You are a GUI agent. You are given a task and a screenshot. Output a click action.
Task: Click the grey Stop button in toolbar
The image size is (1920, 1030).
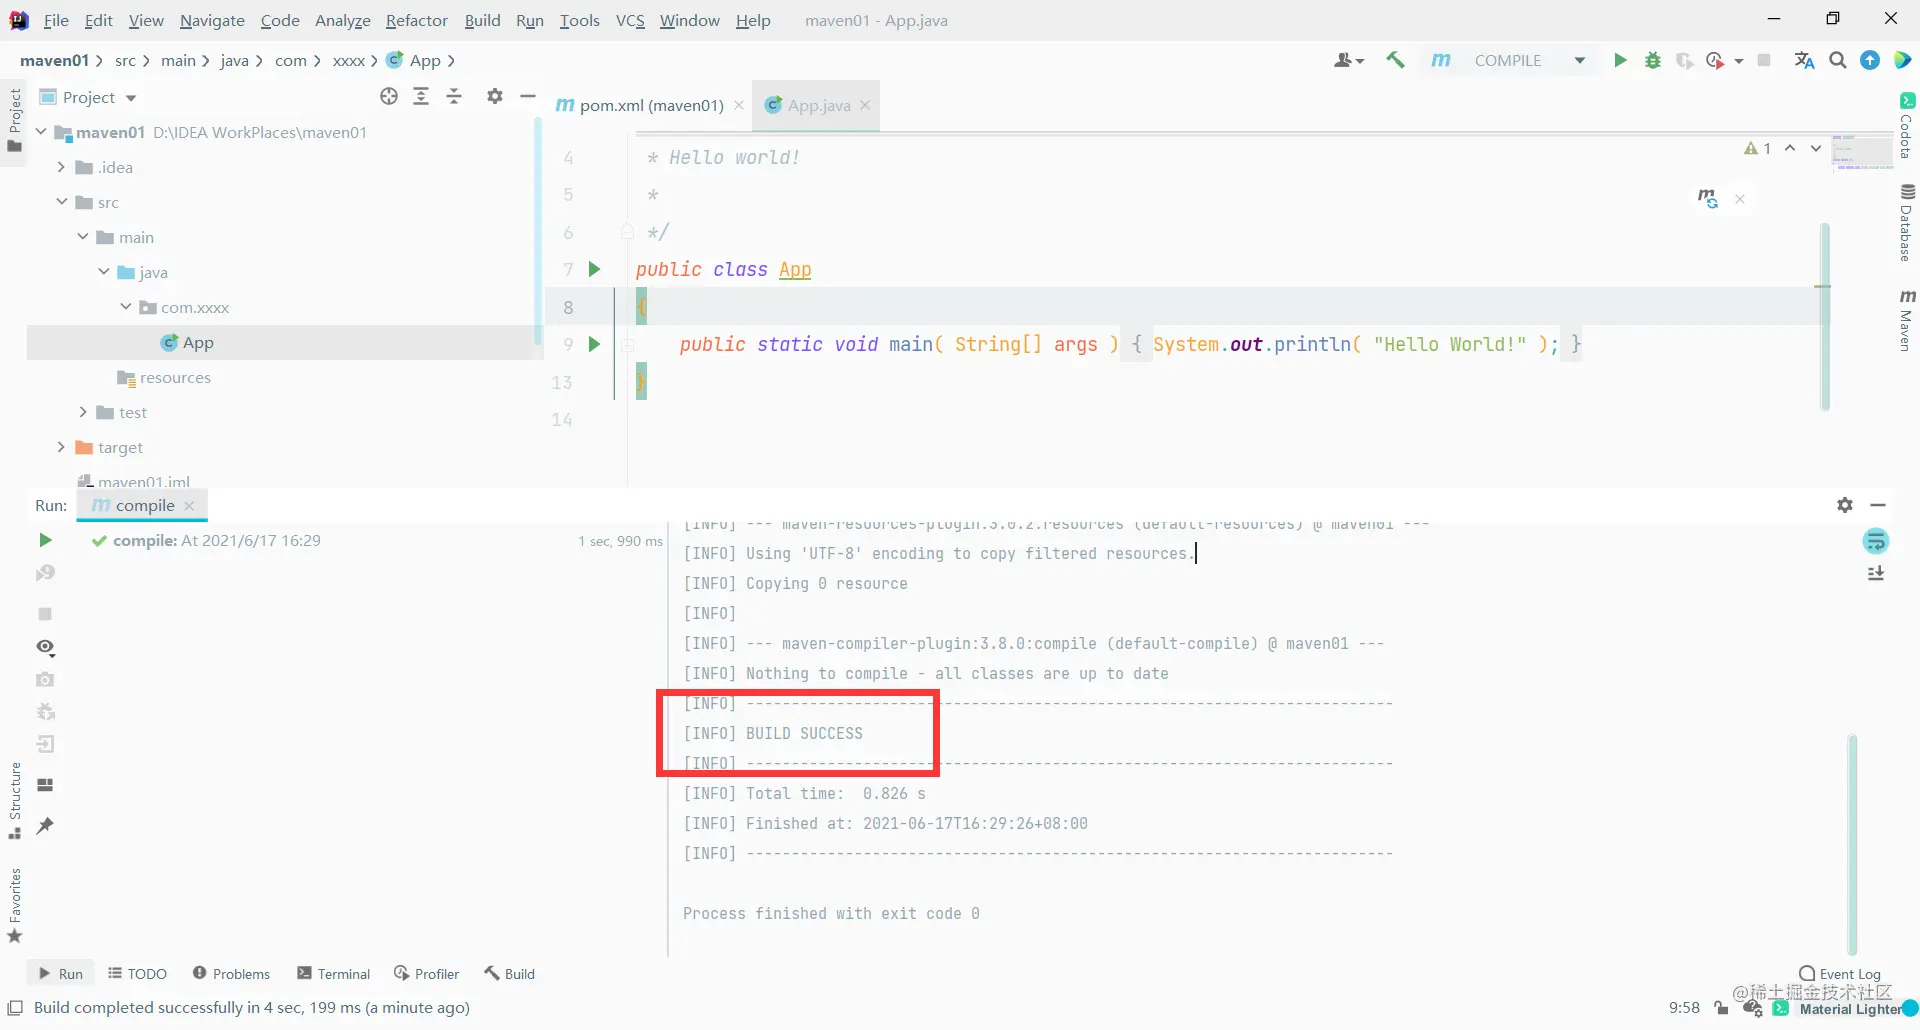click(1764, 60)
